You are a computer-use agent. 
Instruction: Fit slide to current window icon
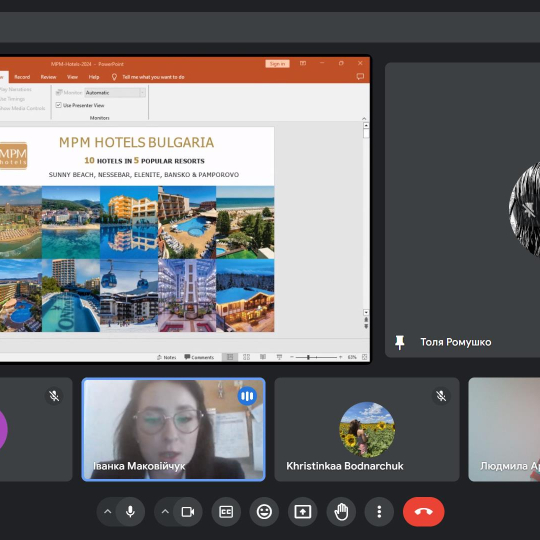(364, 357)
